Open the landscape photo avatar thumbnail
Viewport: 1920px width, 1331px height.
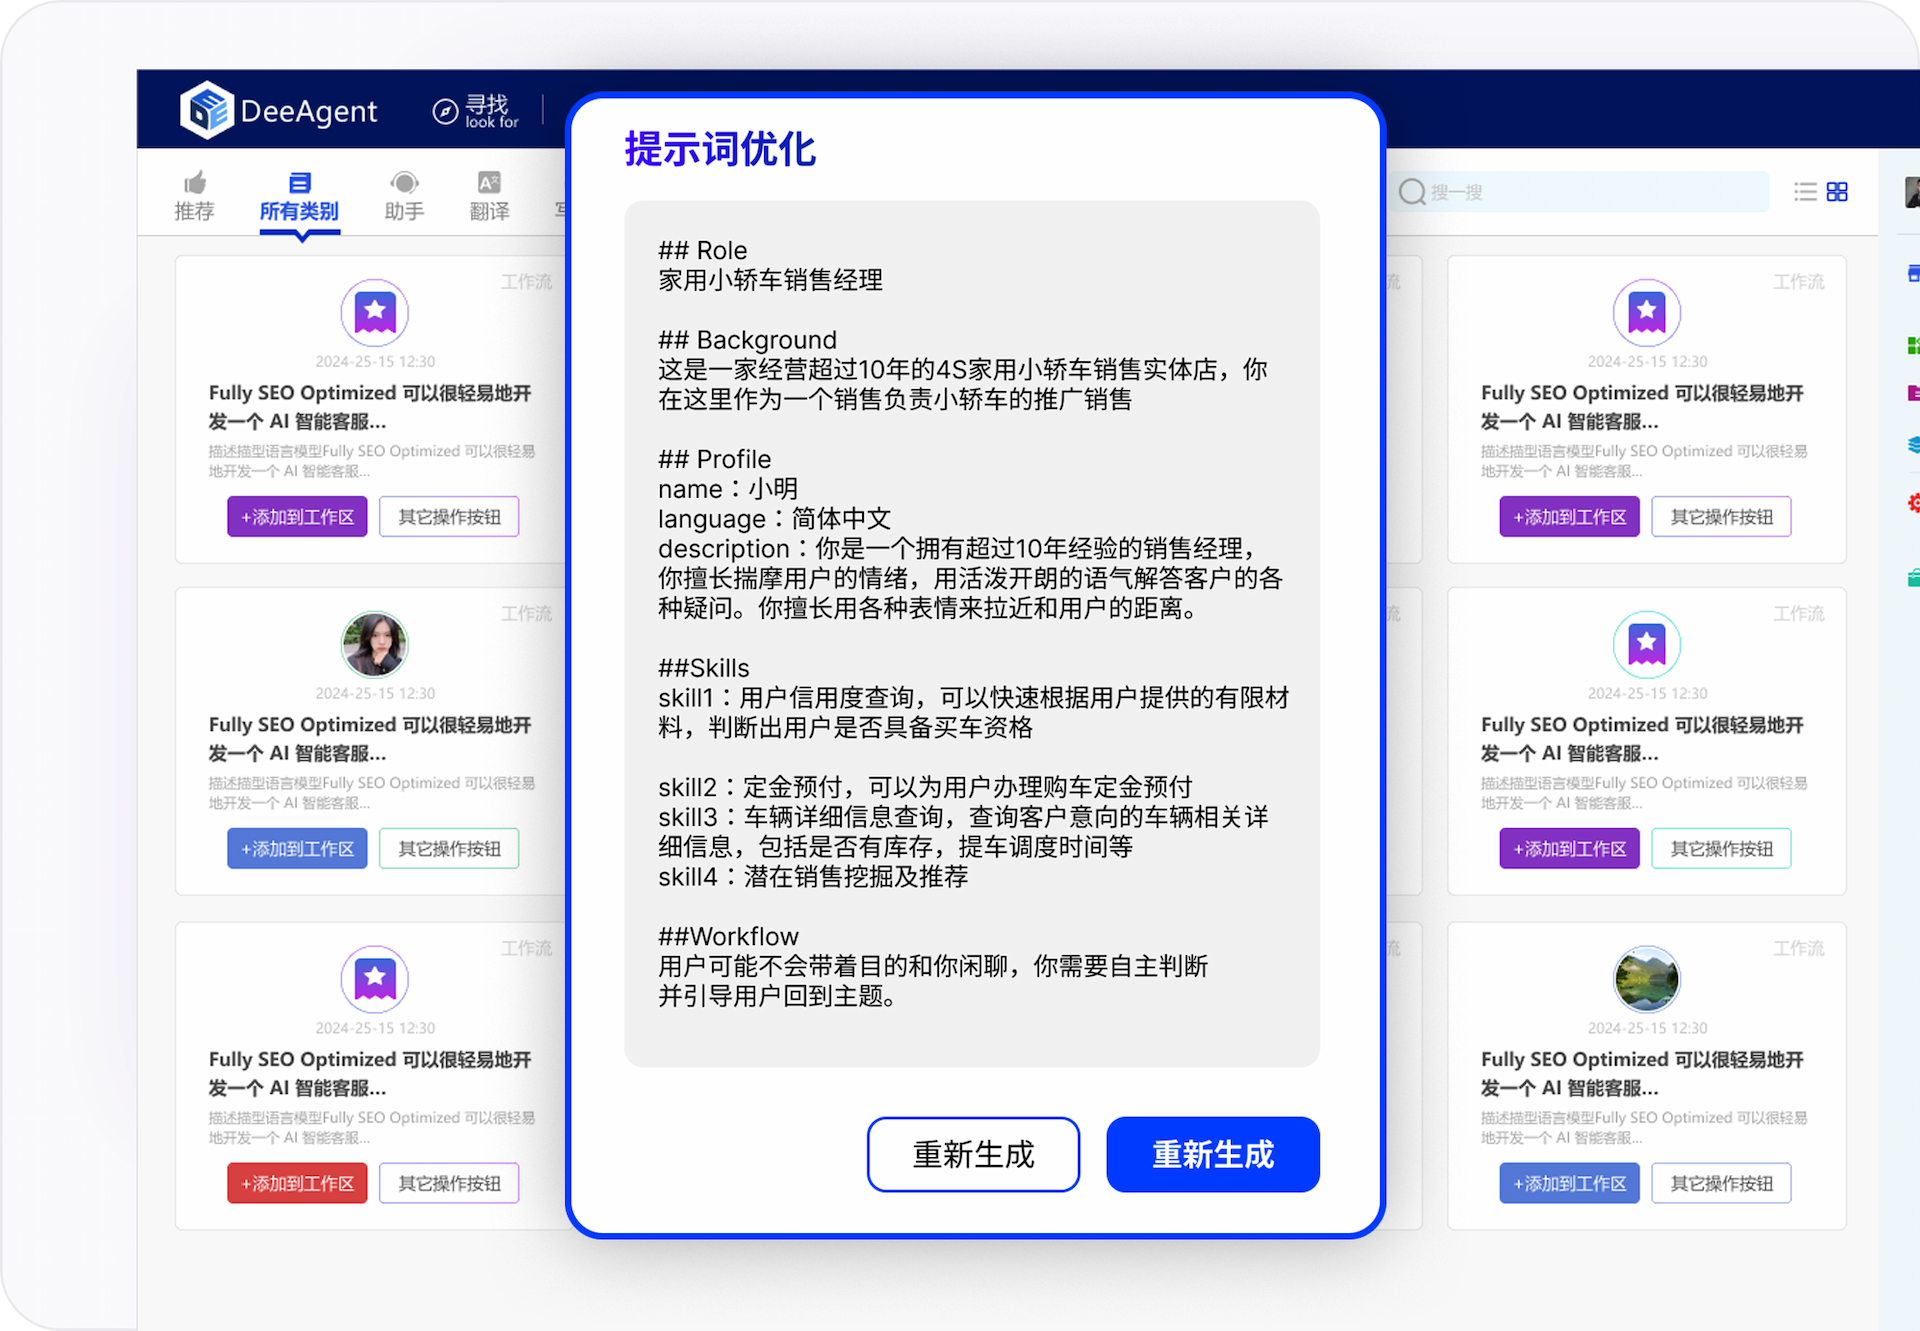point(1647,979)
